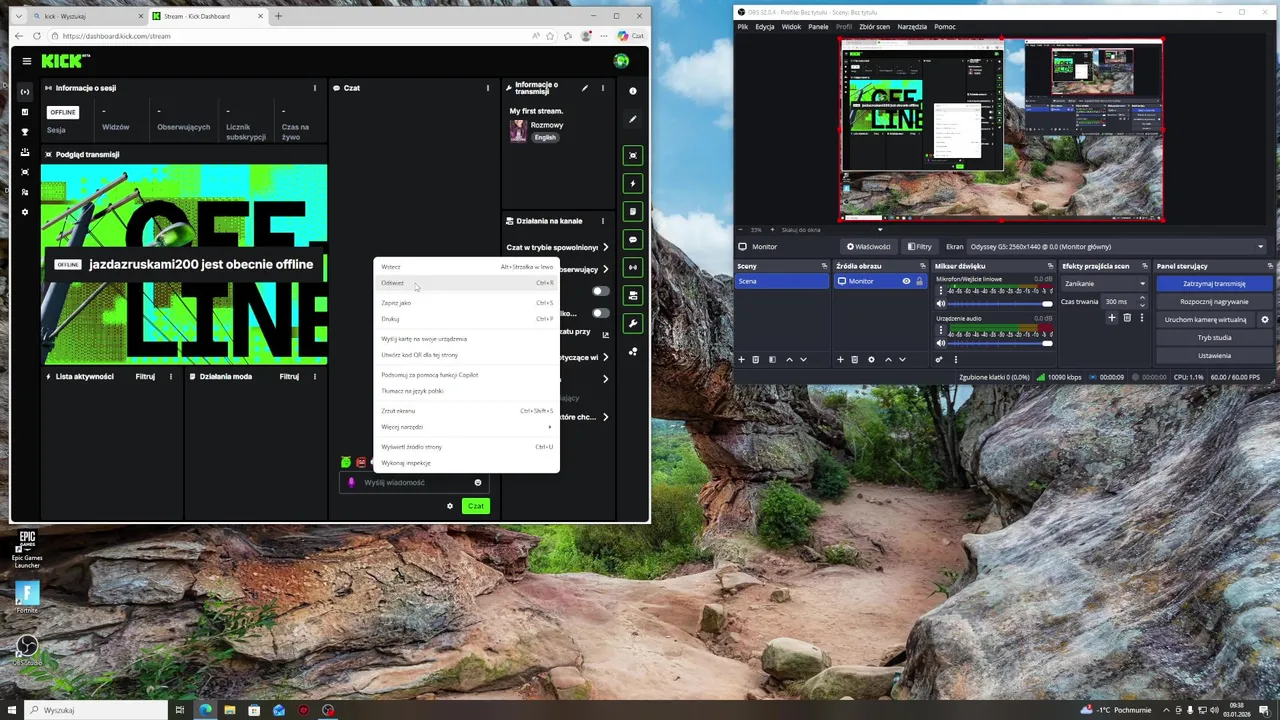Viewport: 1280px width, 720px height.
Task: Click Windows taskbar search box
Action: click(x=95, y=710)
